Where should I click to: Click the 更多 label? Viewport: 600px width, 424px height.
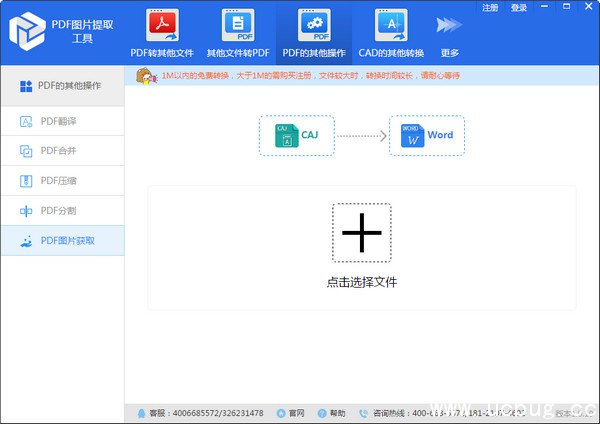point(450,53)
